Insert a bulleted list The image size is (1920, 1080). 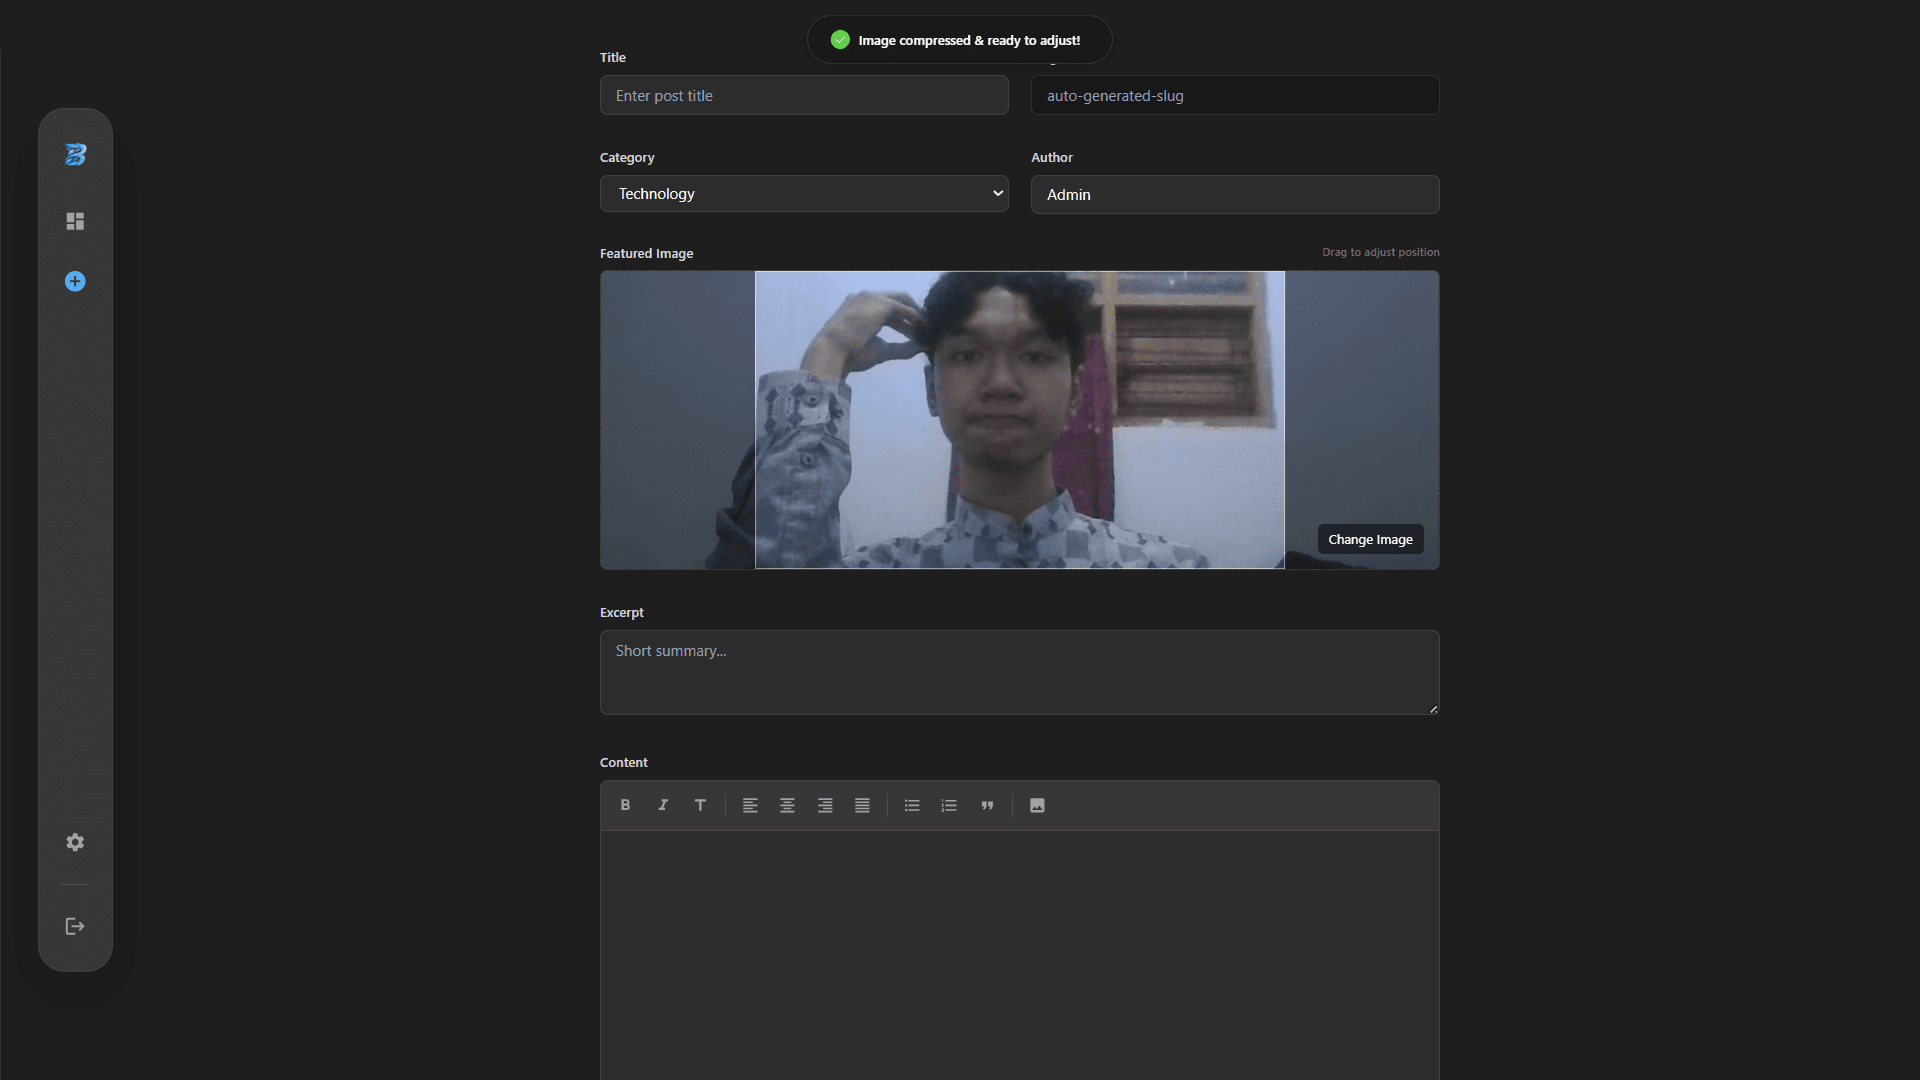(912, 805)
